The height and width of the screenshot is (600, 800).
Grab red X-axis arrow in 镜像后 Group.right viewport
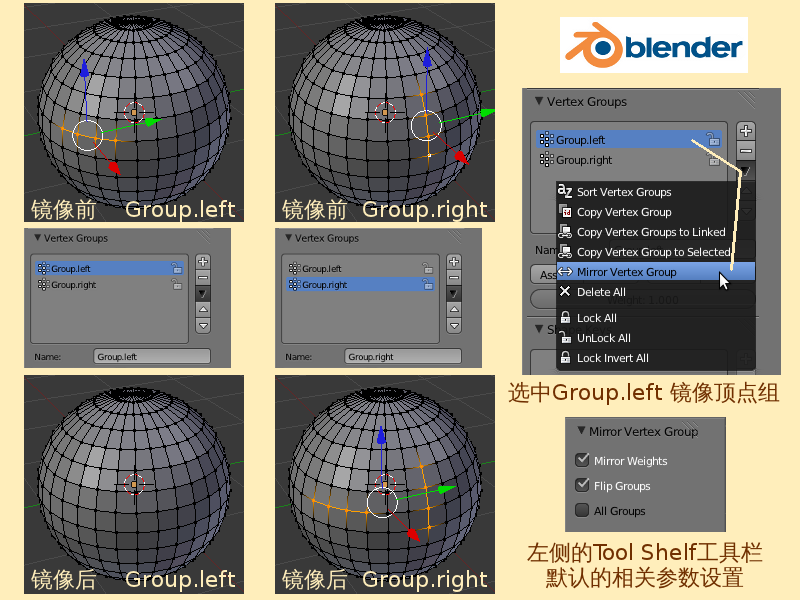pyautogui.click(x=413, y=535)
